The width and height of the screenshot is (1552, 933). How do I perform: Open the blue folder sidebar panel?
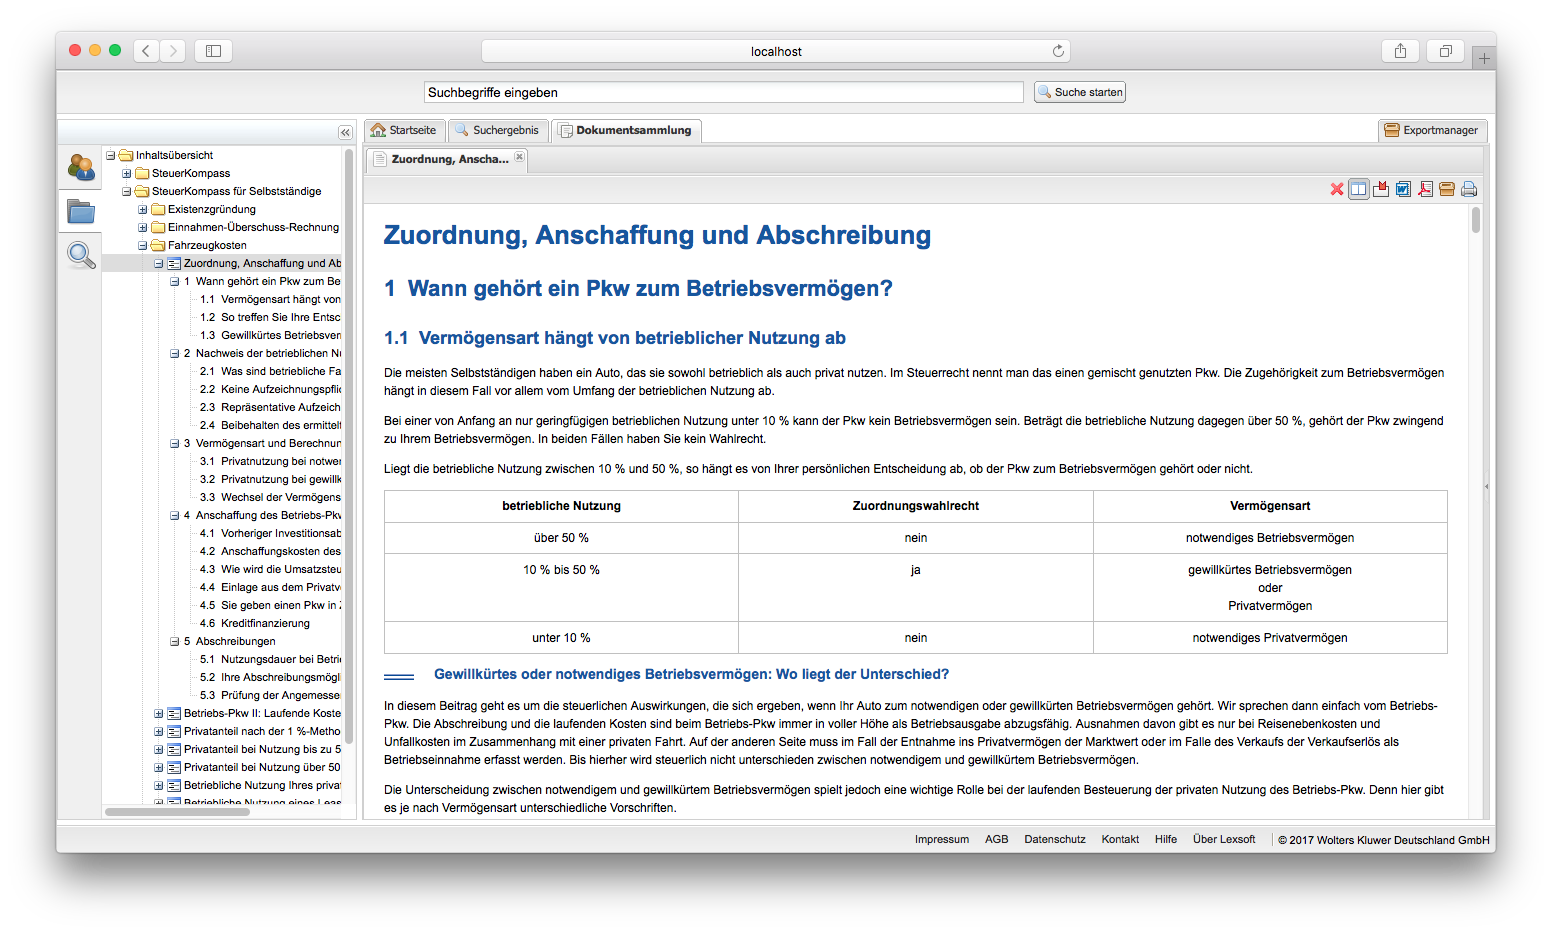pos(81,211)
